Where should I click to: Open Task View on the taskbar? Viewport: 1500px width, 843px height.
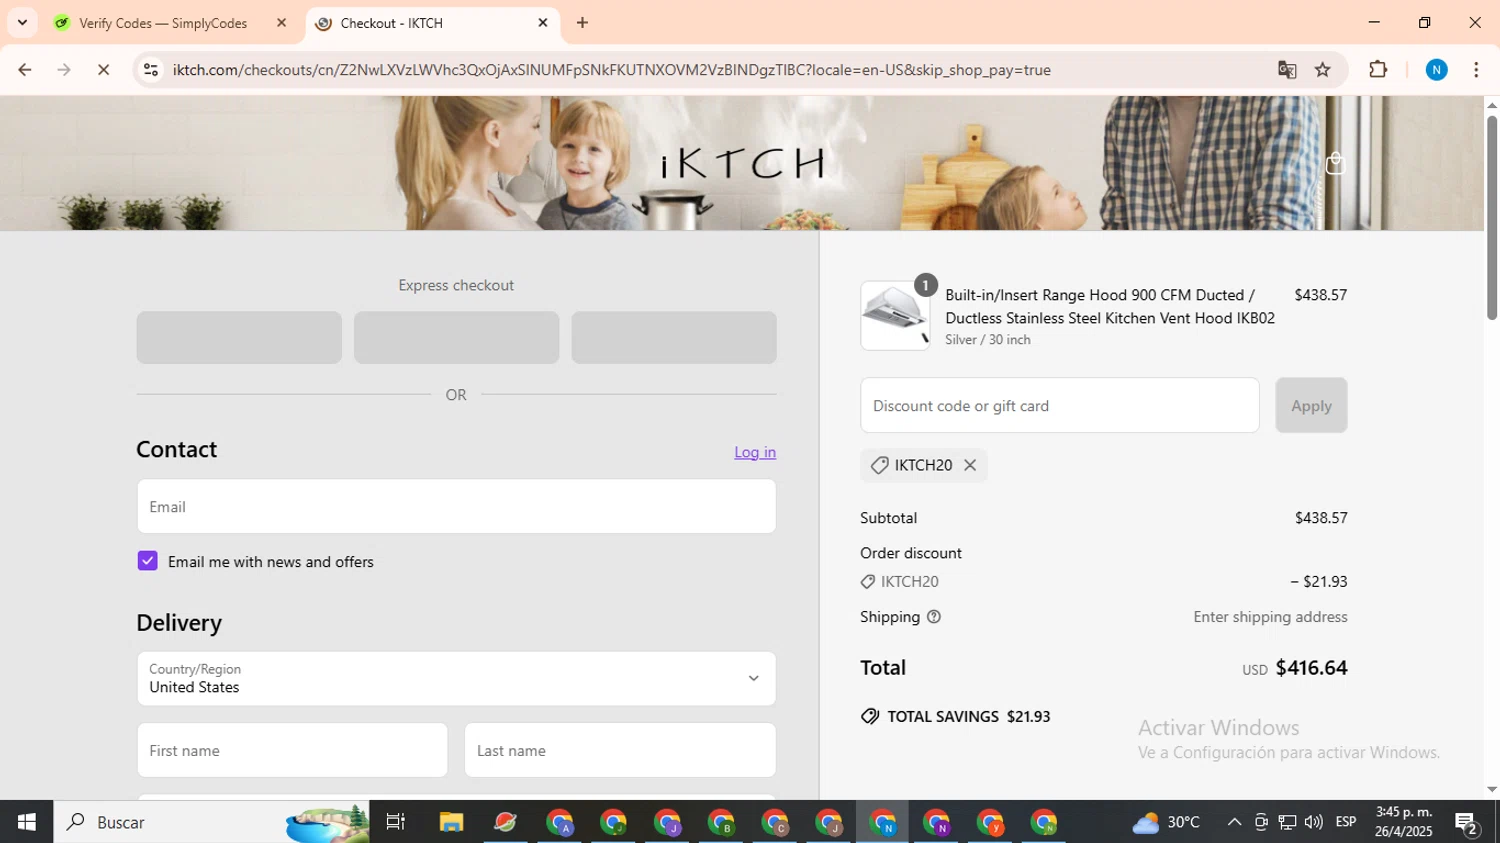pyautogui.click(x=396, y=822)
